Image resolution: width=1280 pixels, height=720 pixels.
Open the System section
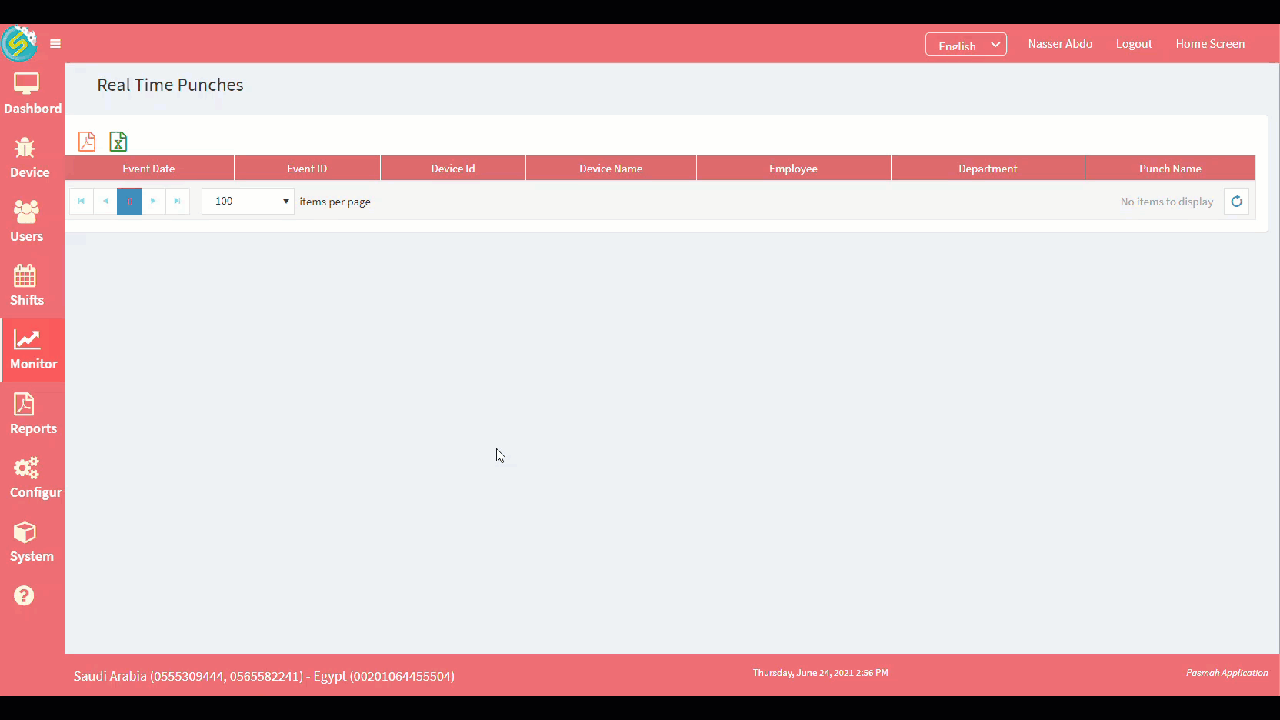32,542
